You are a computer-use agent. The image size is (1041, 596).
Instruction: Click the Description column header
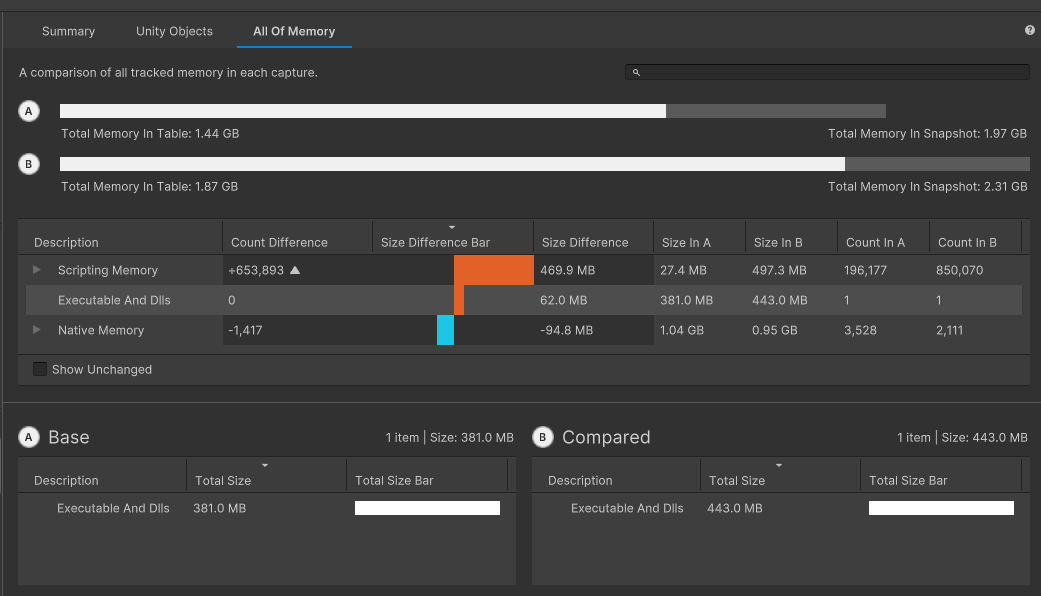65,241
